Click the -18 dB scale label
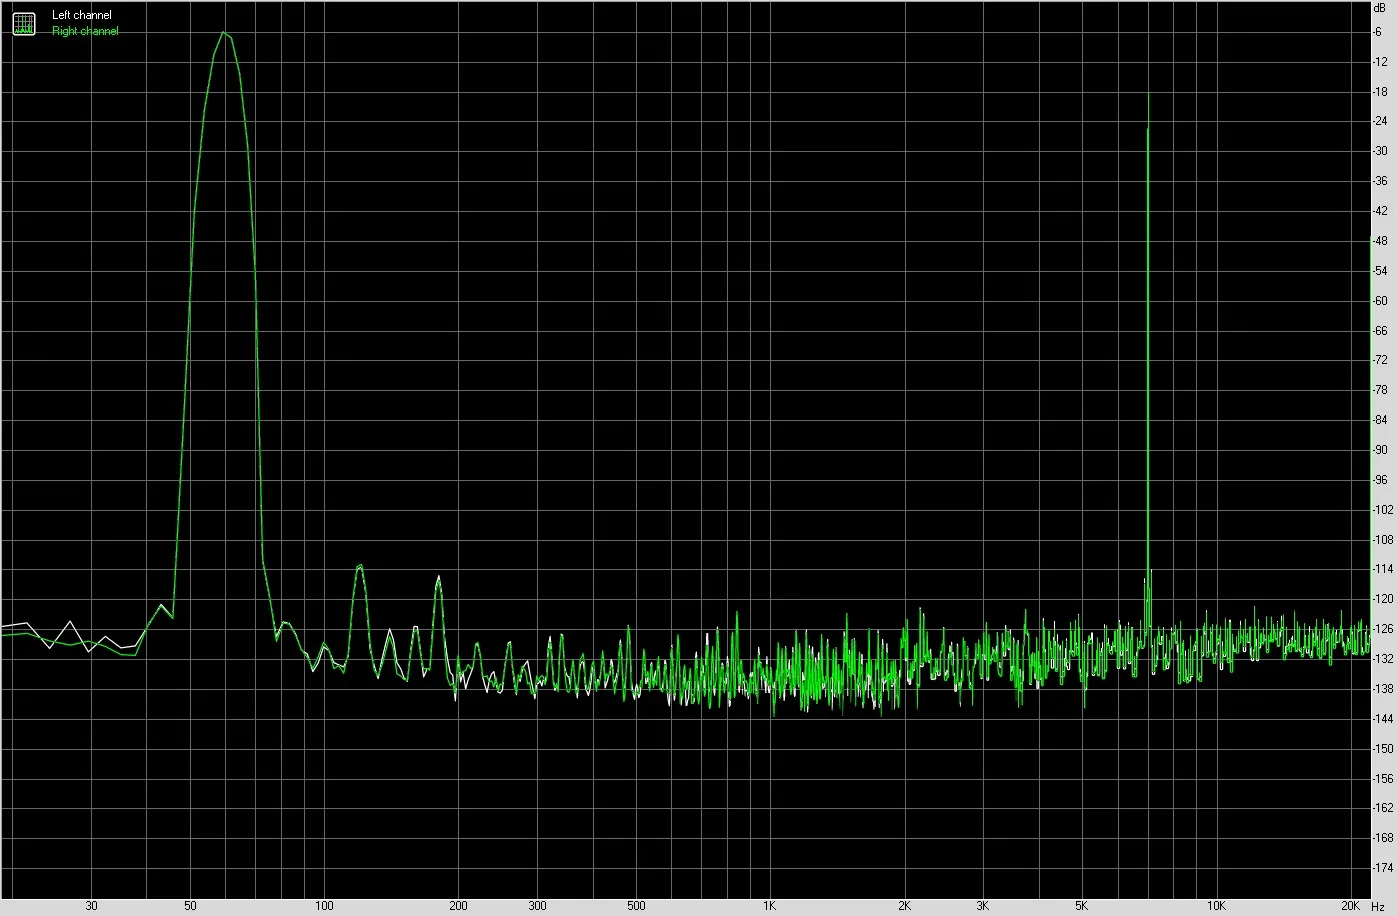This screenshot has width=1398, height=916. tap(1380, 92)
